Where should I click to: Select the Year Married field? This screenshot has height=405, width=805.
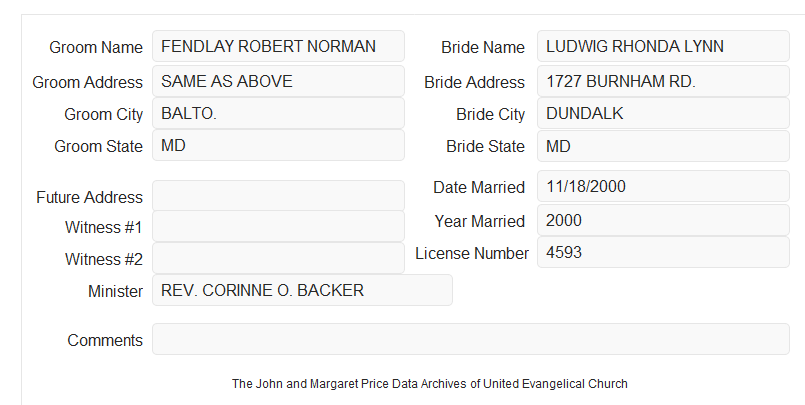point(663,220)
